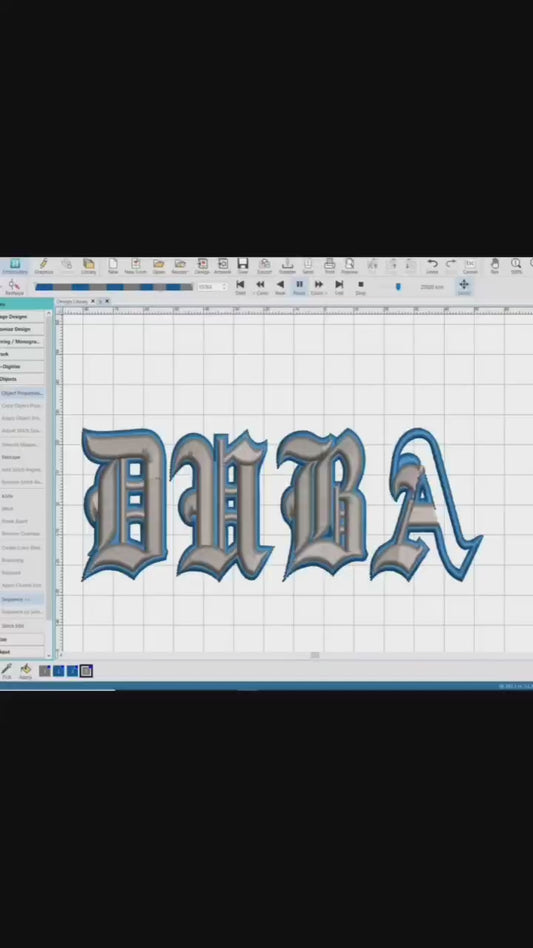Jump to start of stitch playback
Image resolution: width=533 pixels, height=948 pixels.
[240, 287]
